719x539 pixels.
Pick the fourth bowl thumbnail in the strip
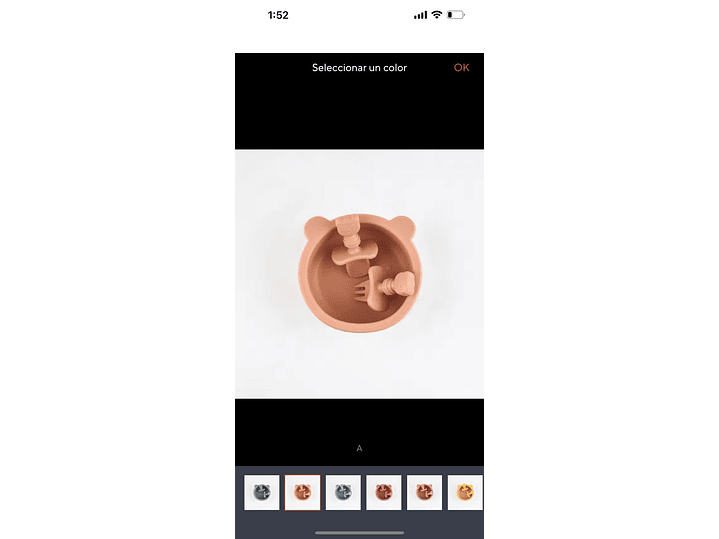pyautogui.click(x=384, y=492)
